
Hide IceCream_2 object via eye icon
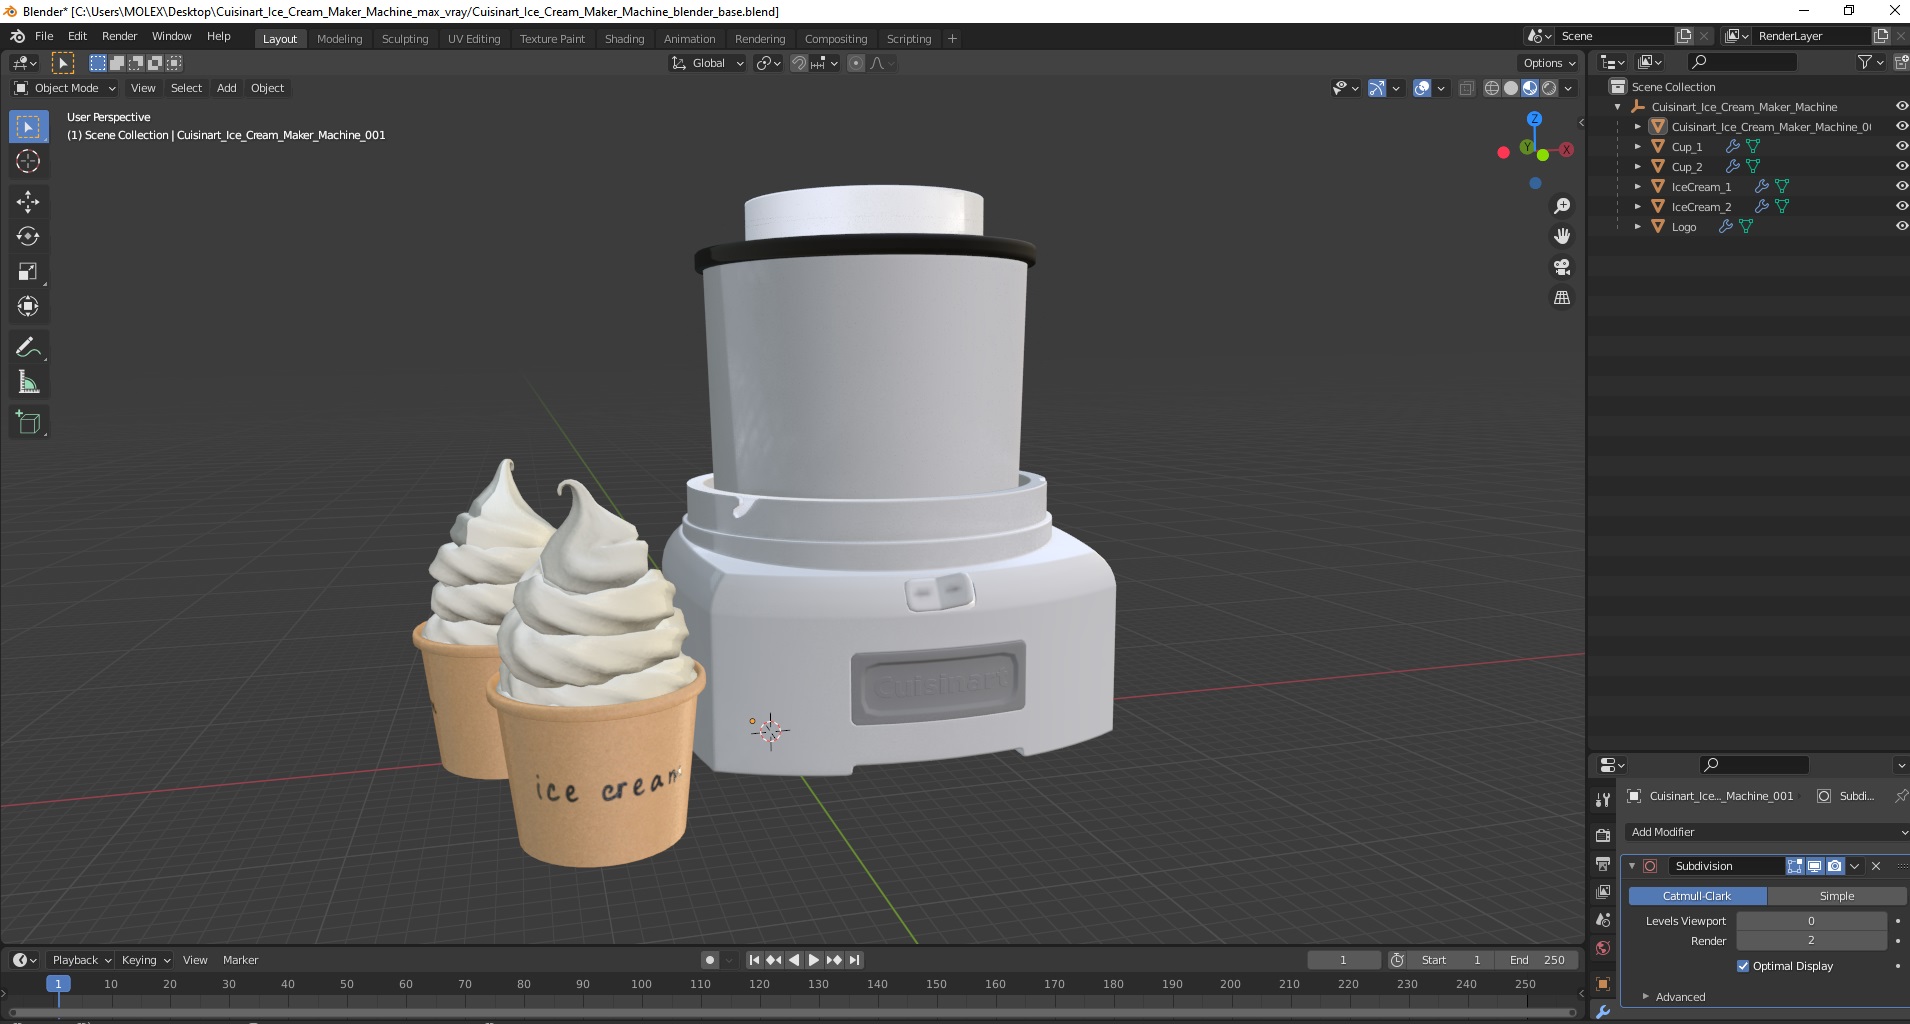pos(1901,207)
